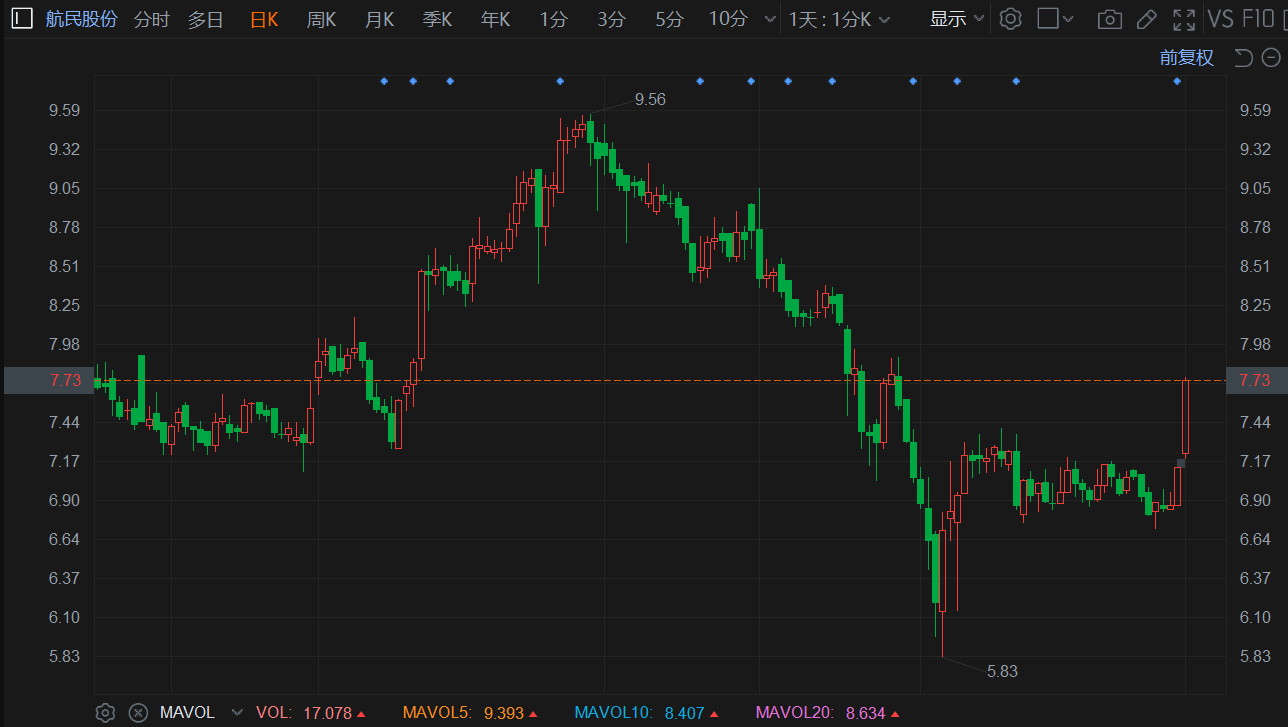Open the F10 company info

point(1258,19)
